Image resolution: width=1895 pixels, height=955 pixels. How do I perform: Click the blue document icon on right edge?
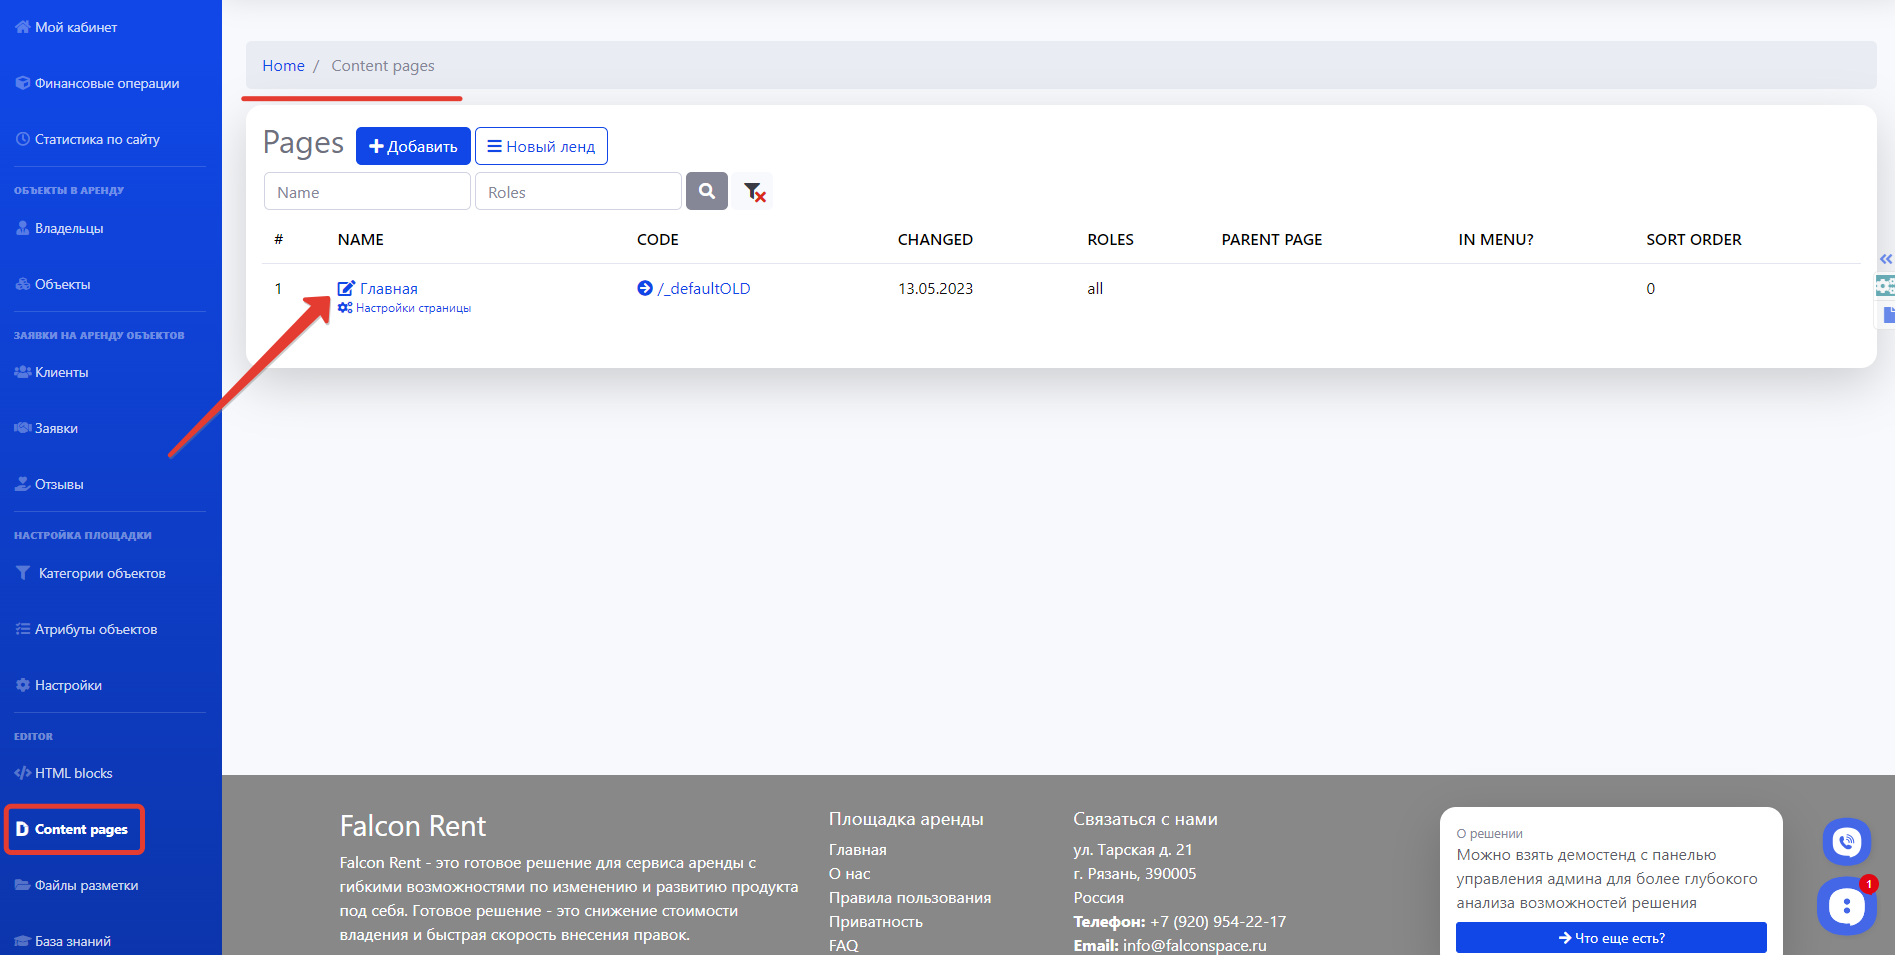(x=1887, y=315)
